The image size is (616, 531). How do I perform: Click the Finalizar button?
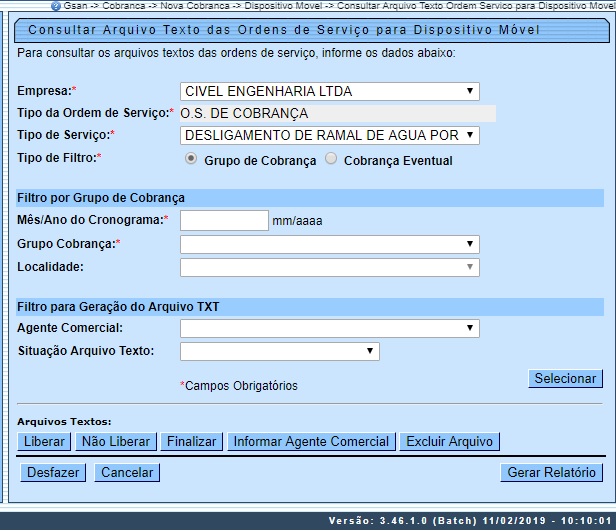tap(191, 441)
